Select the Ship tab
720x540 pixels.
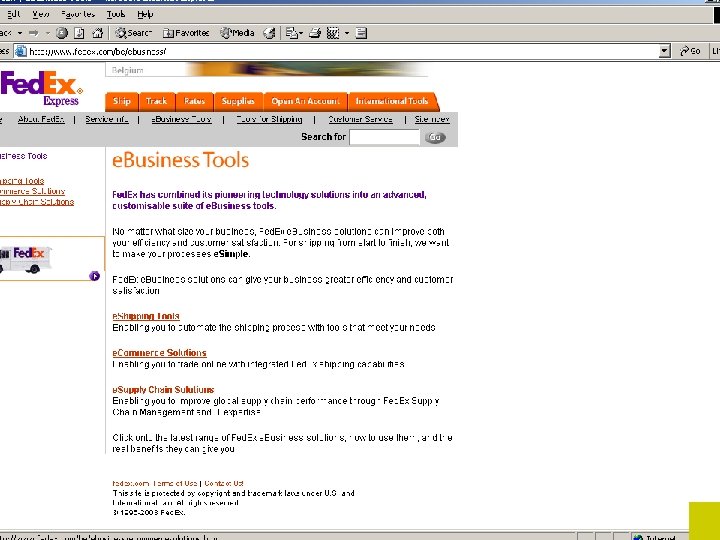(x=122, y=101)
